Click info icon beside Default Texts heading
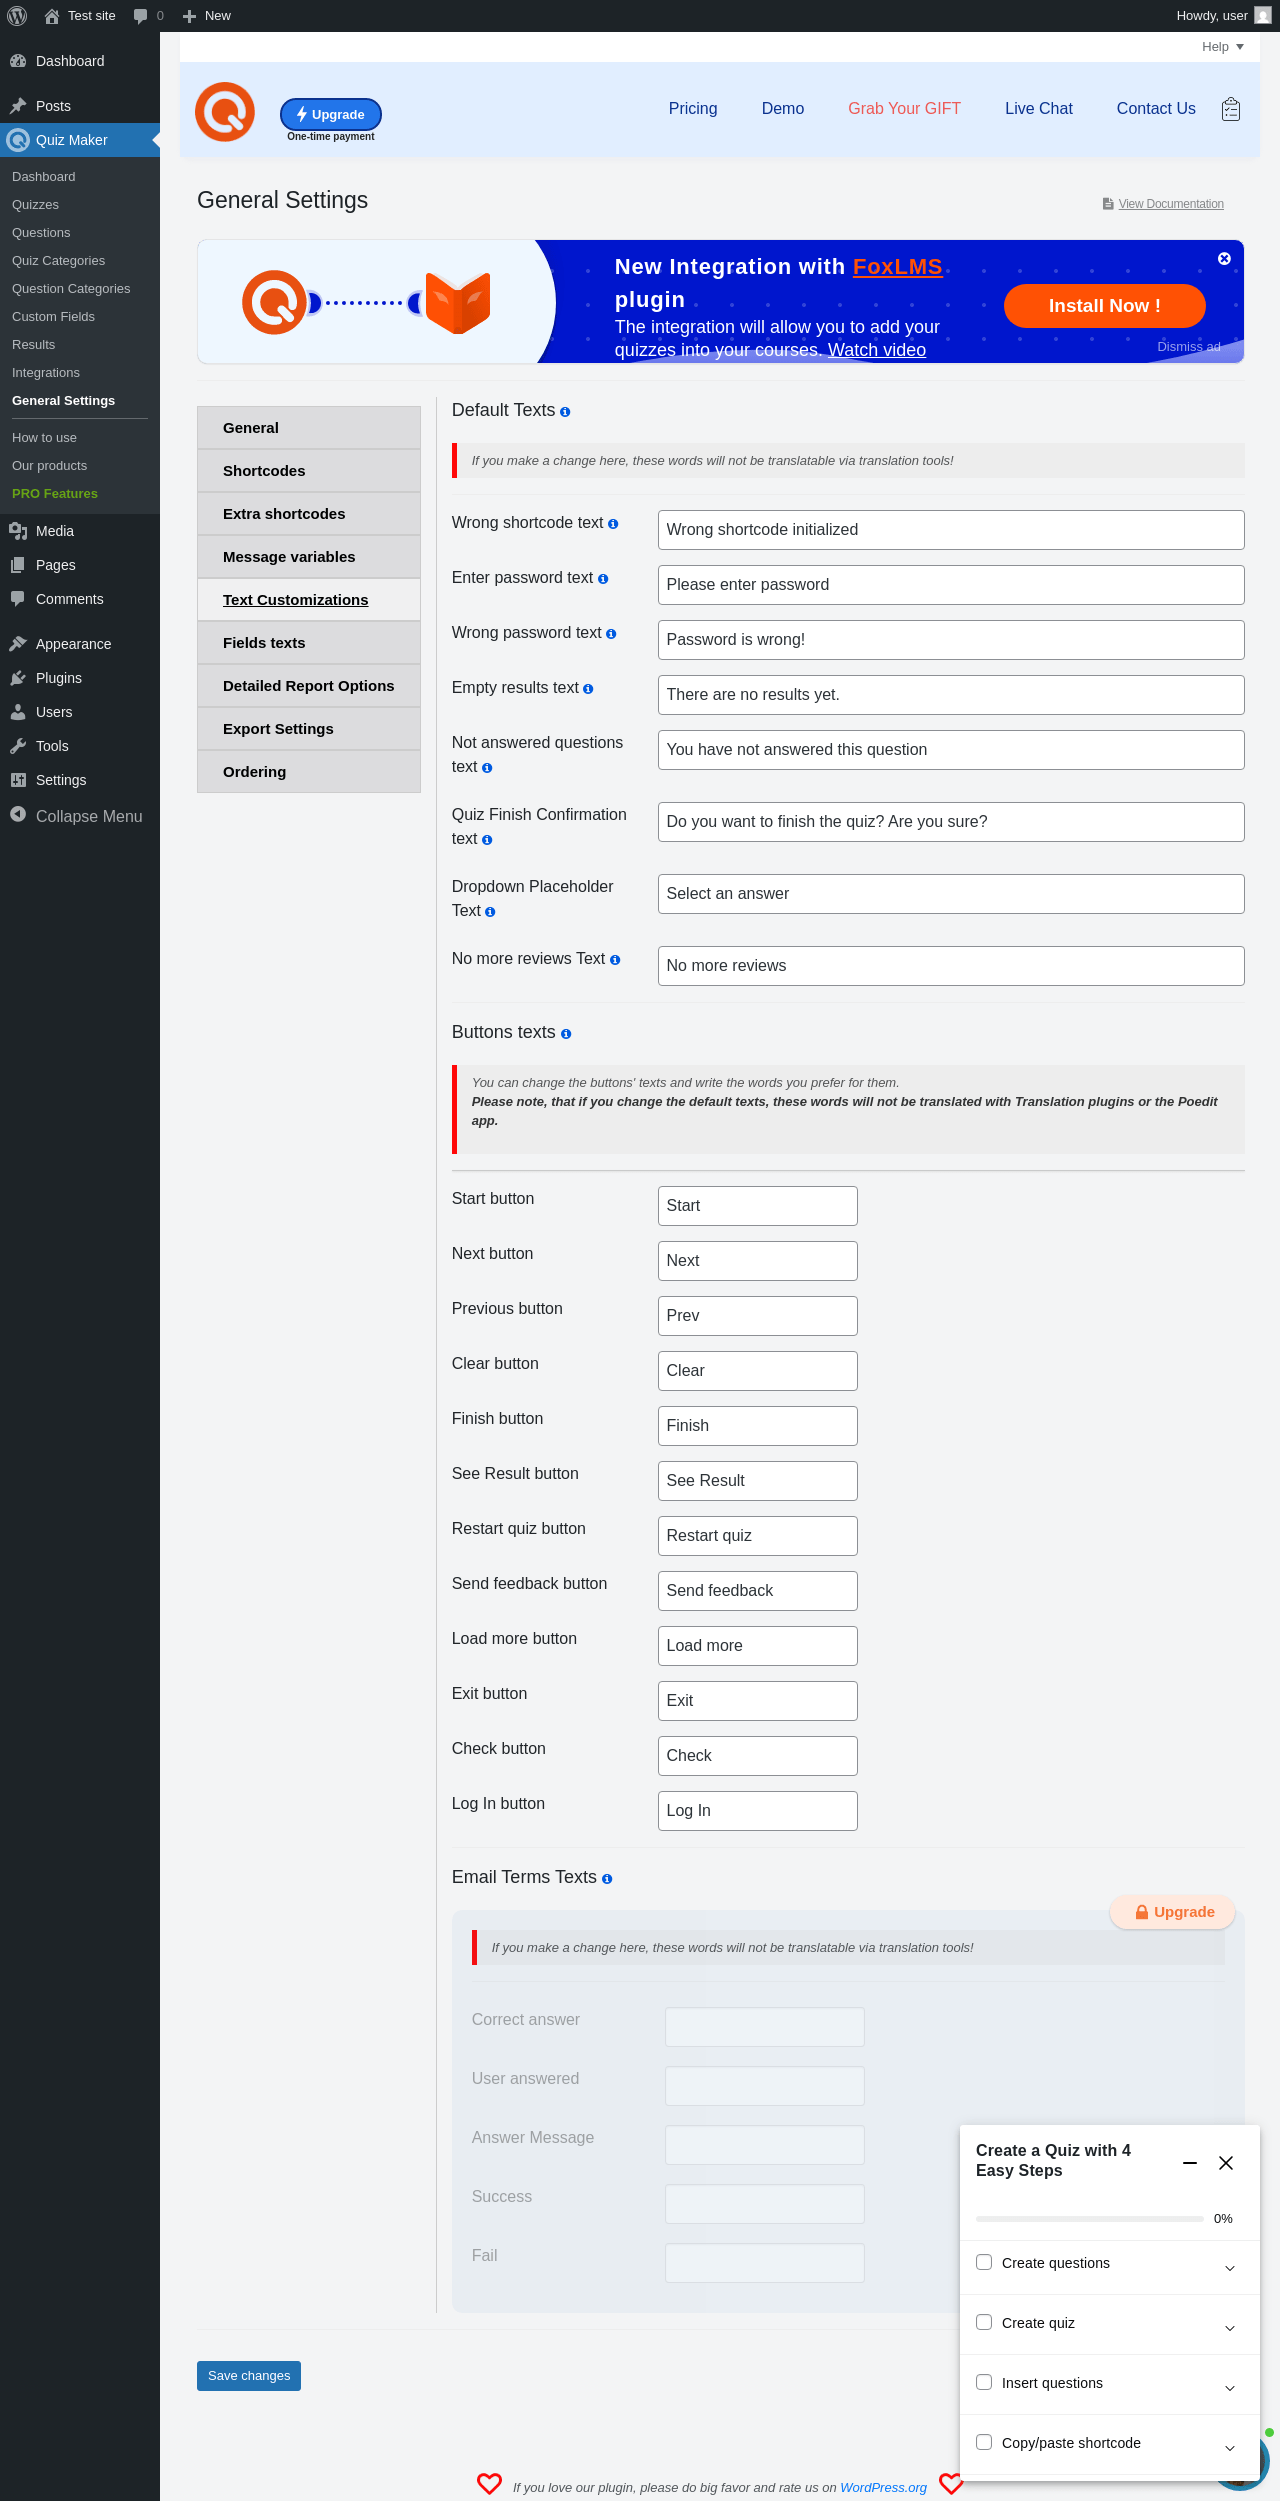This screenshot has width=1280, height=2501. coord(565,412)
